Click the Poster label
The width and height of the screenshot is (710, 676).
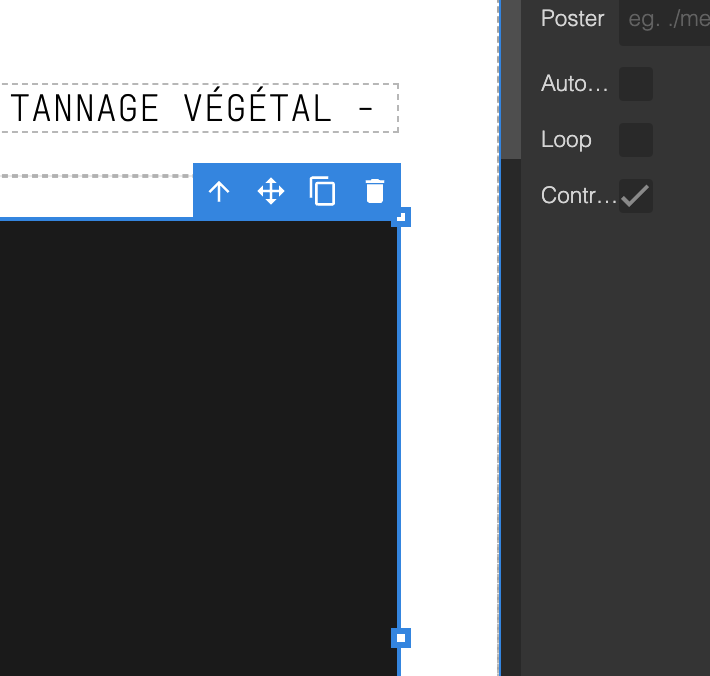click(x=572, y=19)
